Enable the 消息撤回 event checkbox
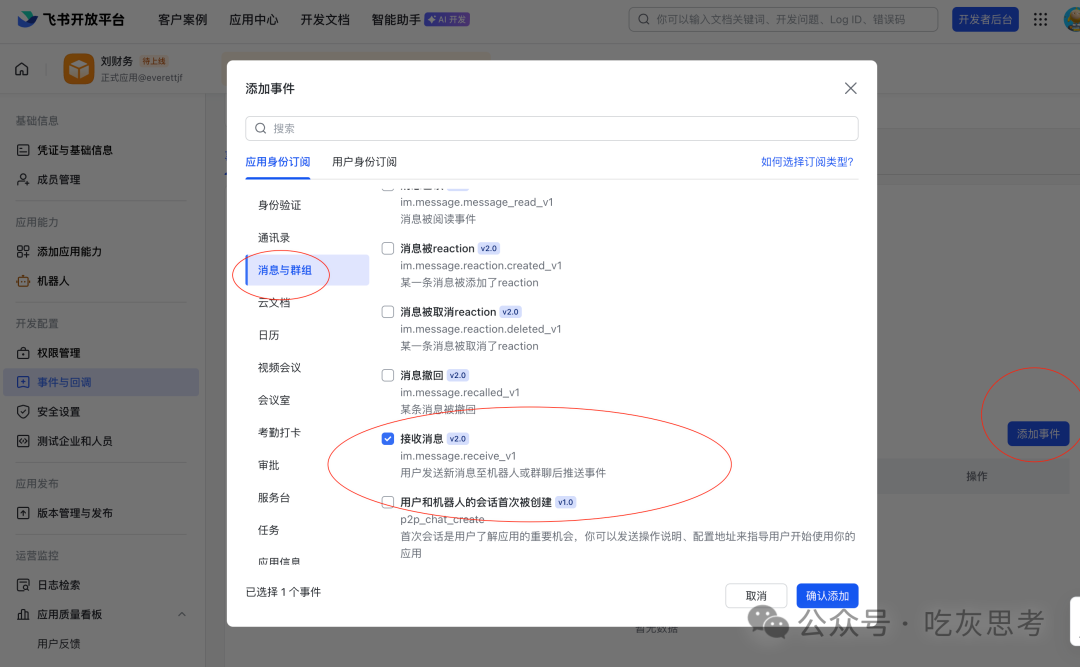Screen dimensions: 1080x667 pos(387,374)
